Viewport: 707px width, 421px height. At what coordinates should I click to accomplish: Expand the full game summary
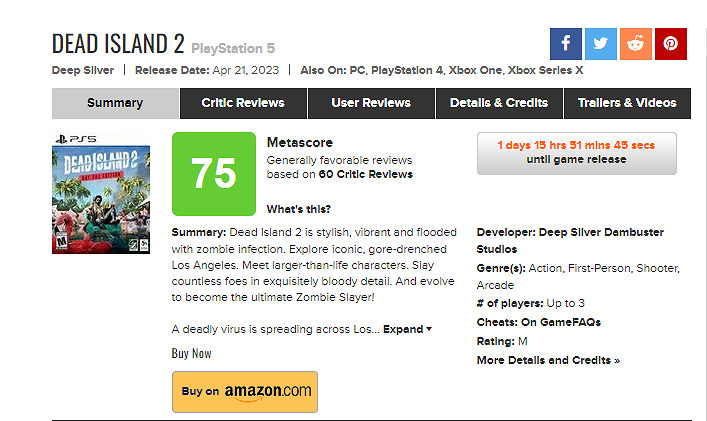click(408, 329)
